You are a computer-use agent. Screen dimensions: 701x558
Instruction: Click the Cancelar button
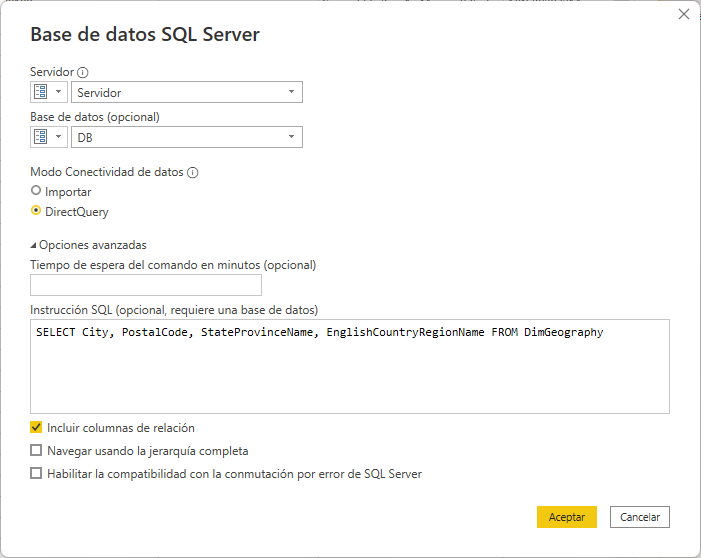pos(640,517)
